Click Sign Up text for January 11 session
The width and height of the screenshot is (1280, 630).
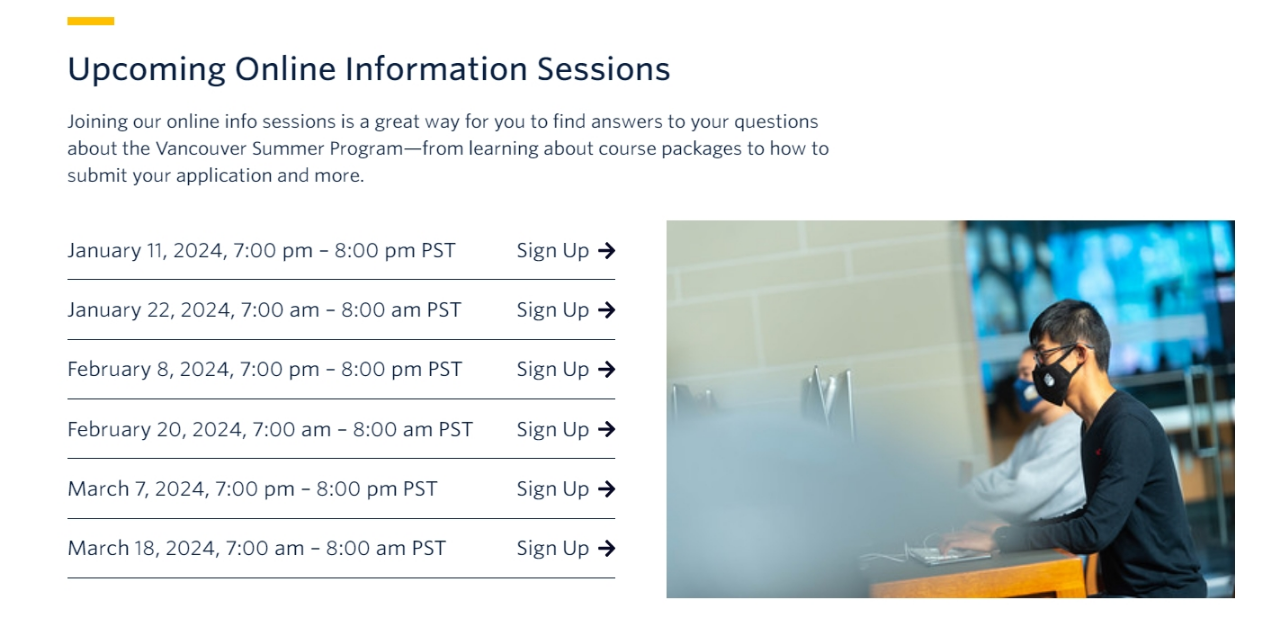552,251
